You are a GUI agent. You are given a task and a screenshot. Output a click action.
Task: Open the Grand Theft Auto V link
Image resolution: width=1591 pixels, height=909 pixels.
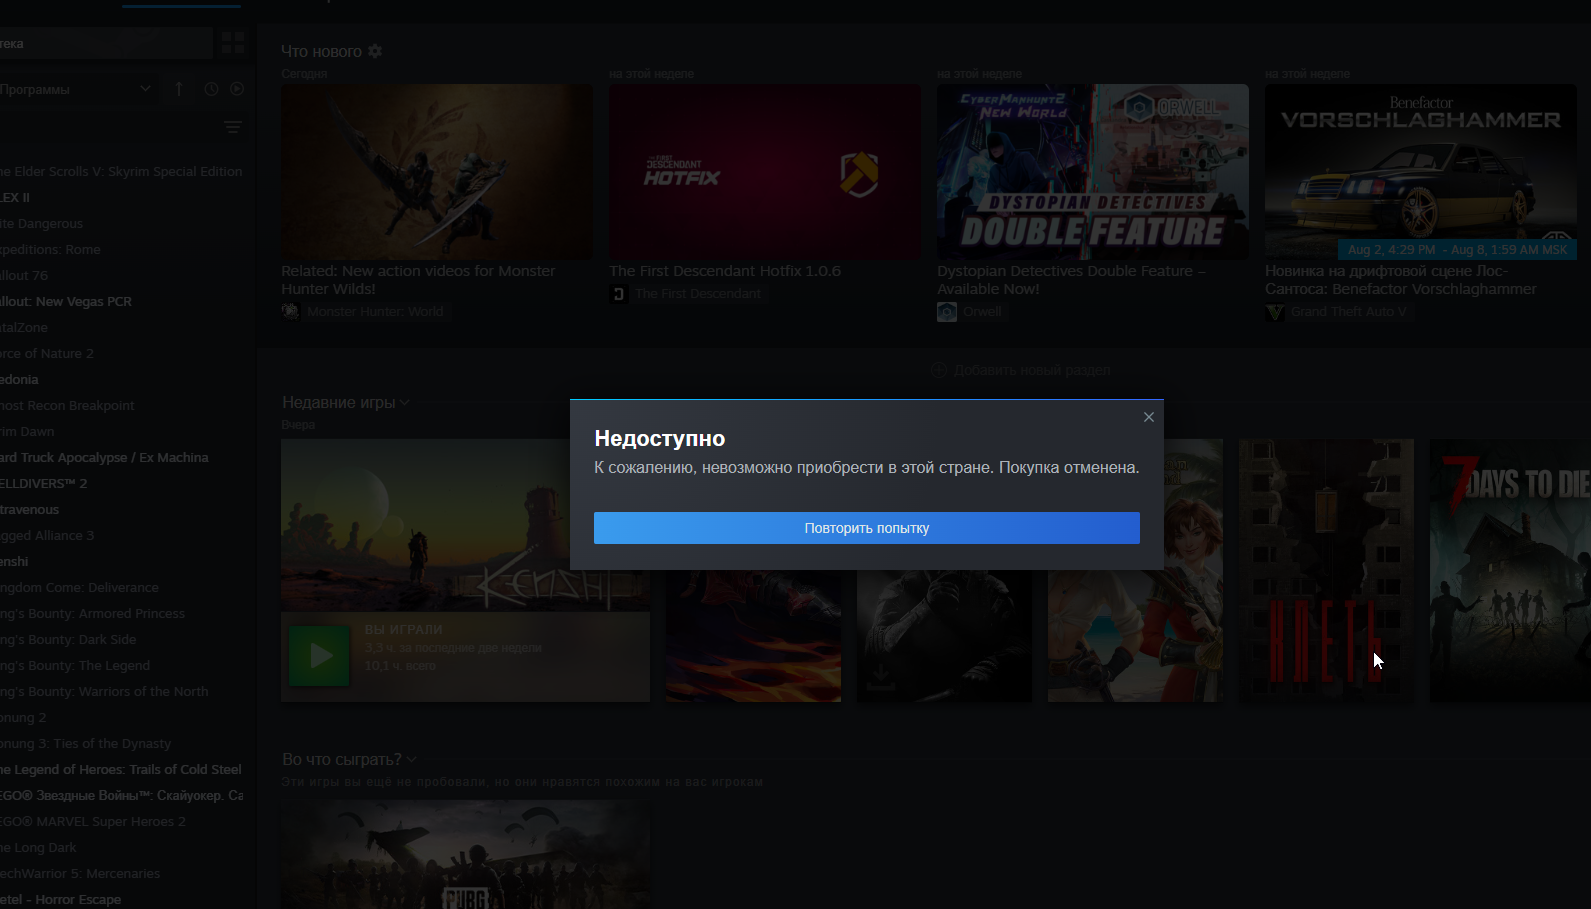click(x=1348, y=312)
